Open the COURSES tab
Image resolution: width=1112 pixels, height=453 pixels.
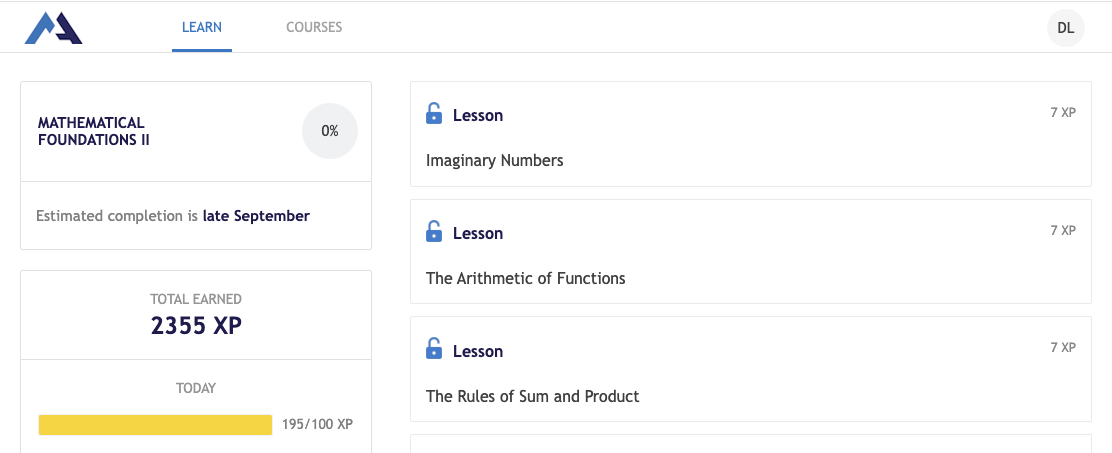[314, 27]
